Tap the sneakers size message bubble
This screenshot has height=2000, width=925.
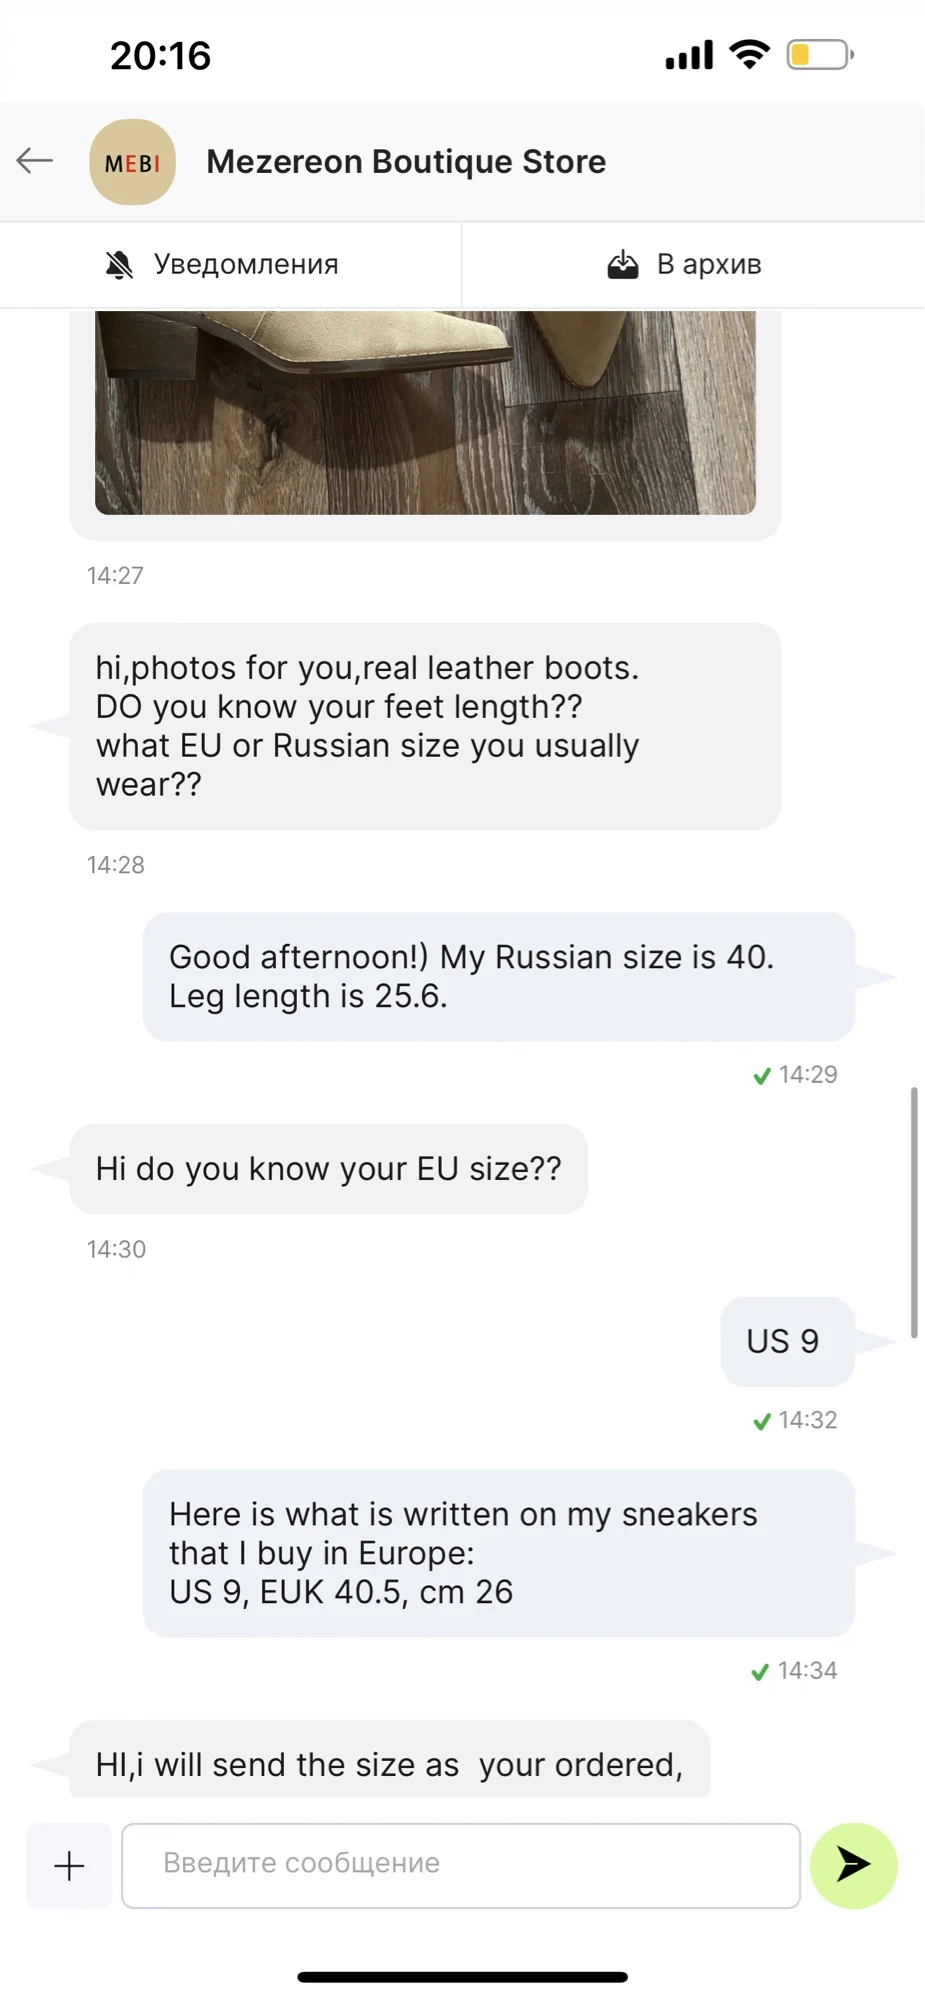coord(498,1553)
